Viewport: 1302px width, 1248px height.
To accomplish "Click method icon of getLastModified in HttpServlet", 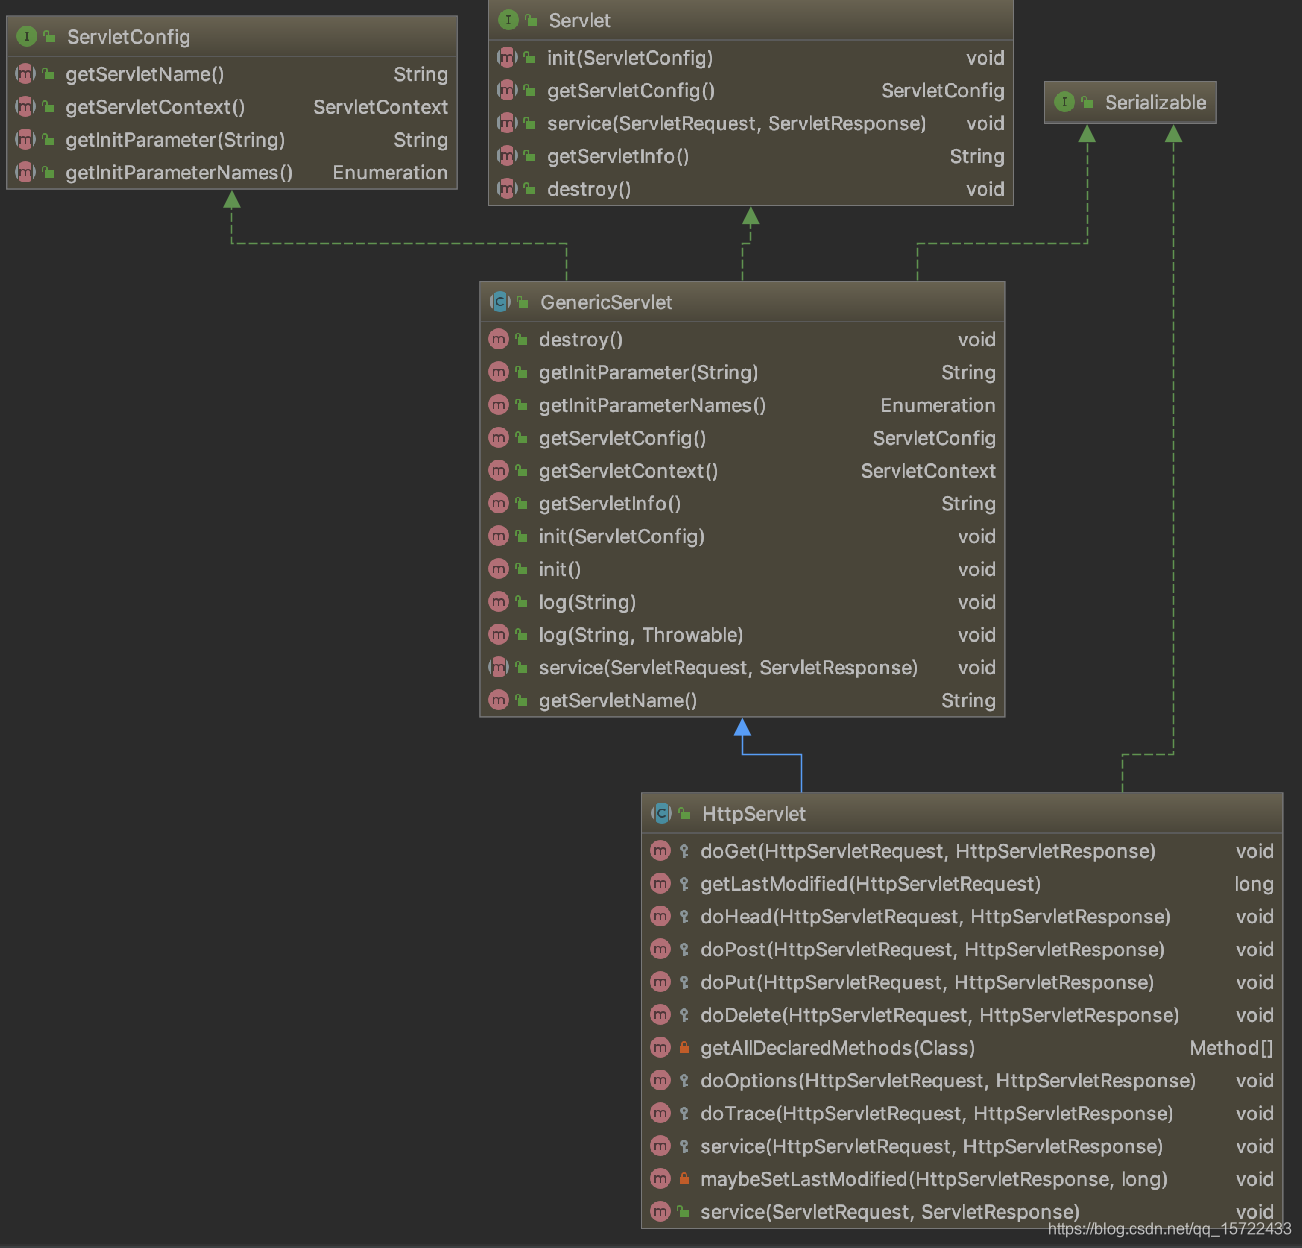I will [x=660, y=884].
